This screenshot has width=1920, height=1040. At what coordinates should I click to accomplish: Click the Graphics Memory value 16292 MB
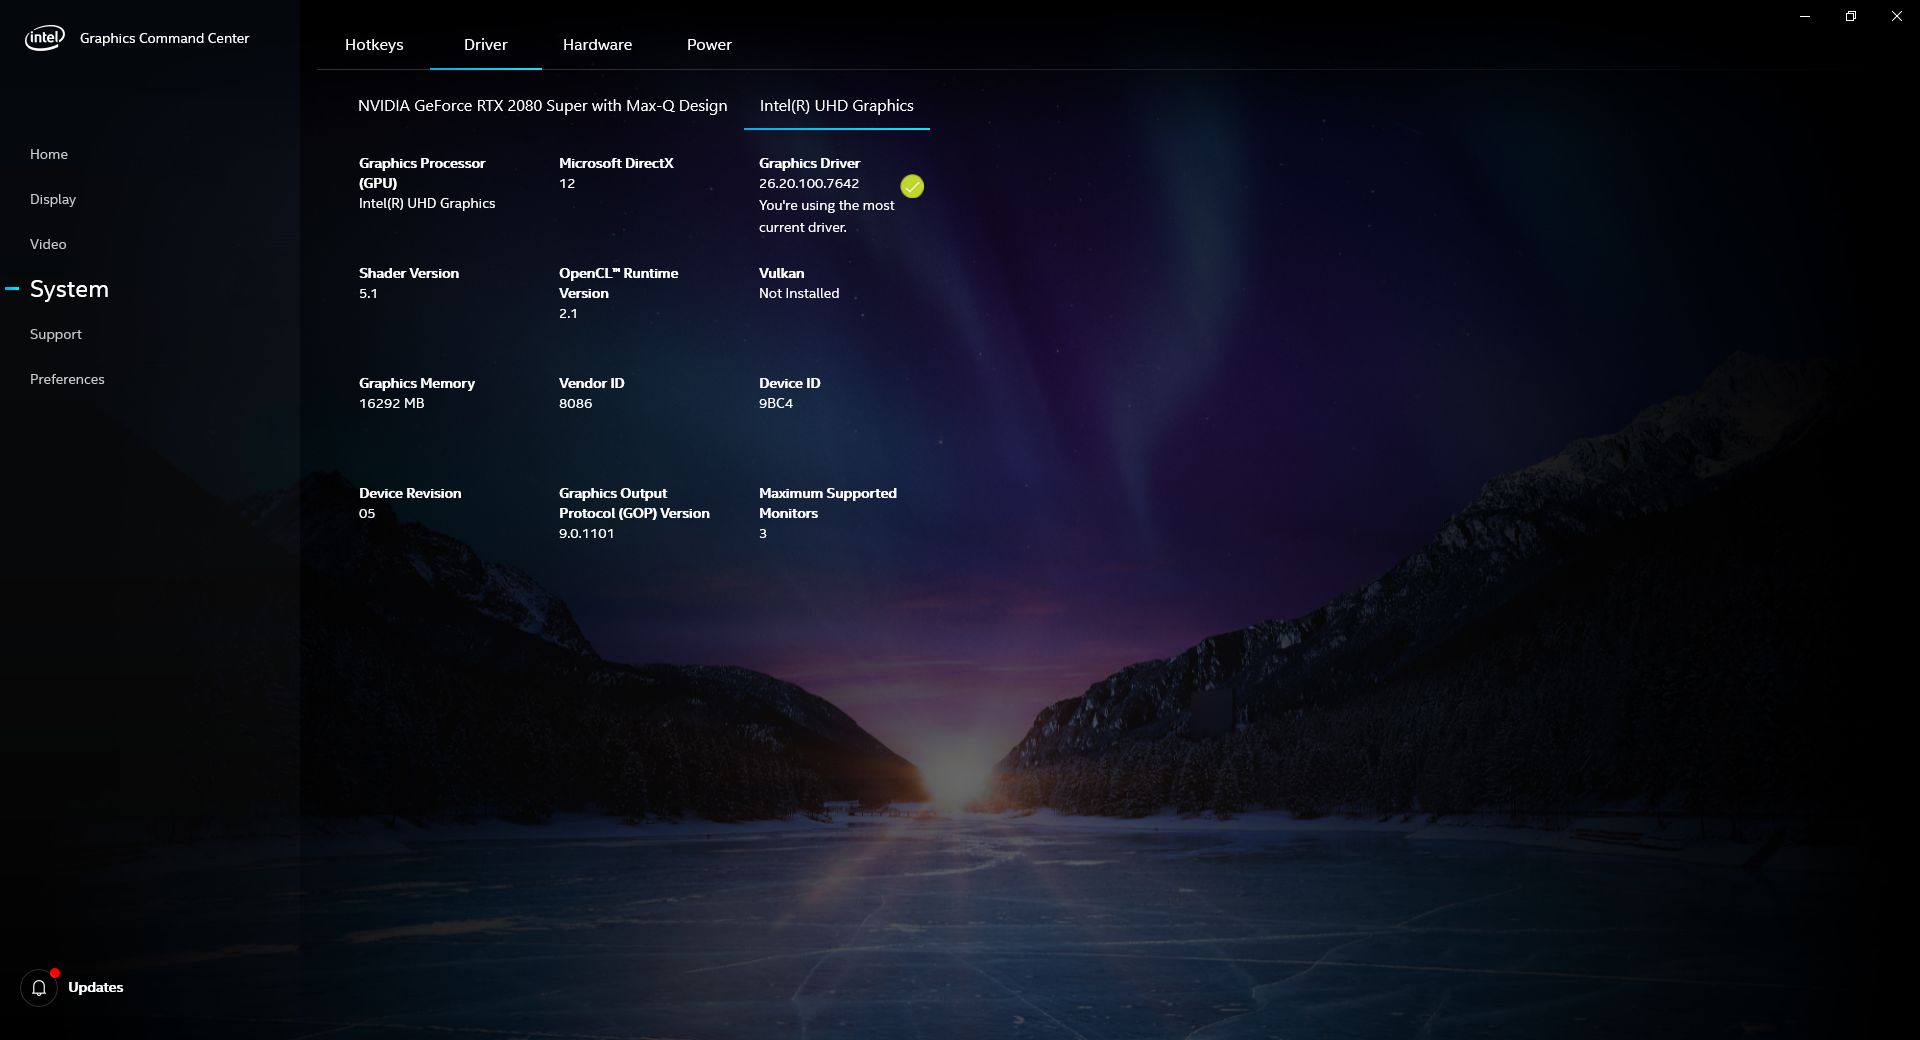pyautogui.click(x=392, y=404)
